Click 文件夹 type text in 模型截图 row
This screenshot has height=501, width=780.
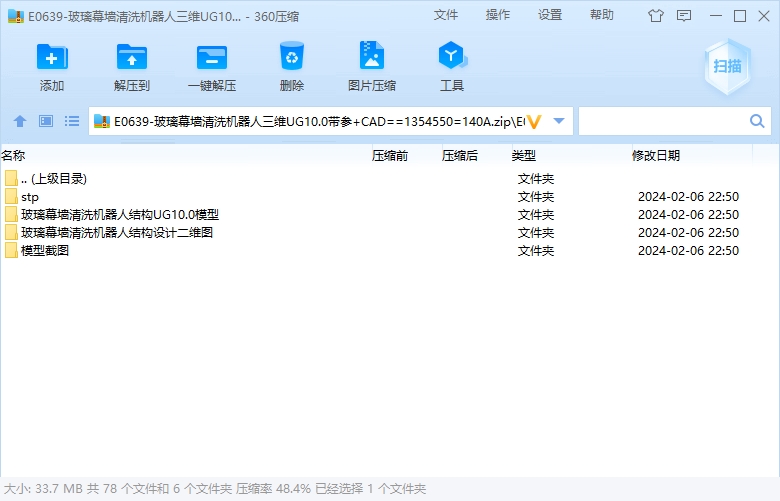(x=536, y=250)
